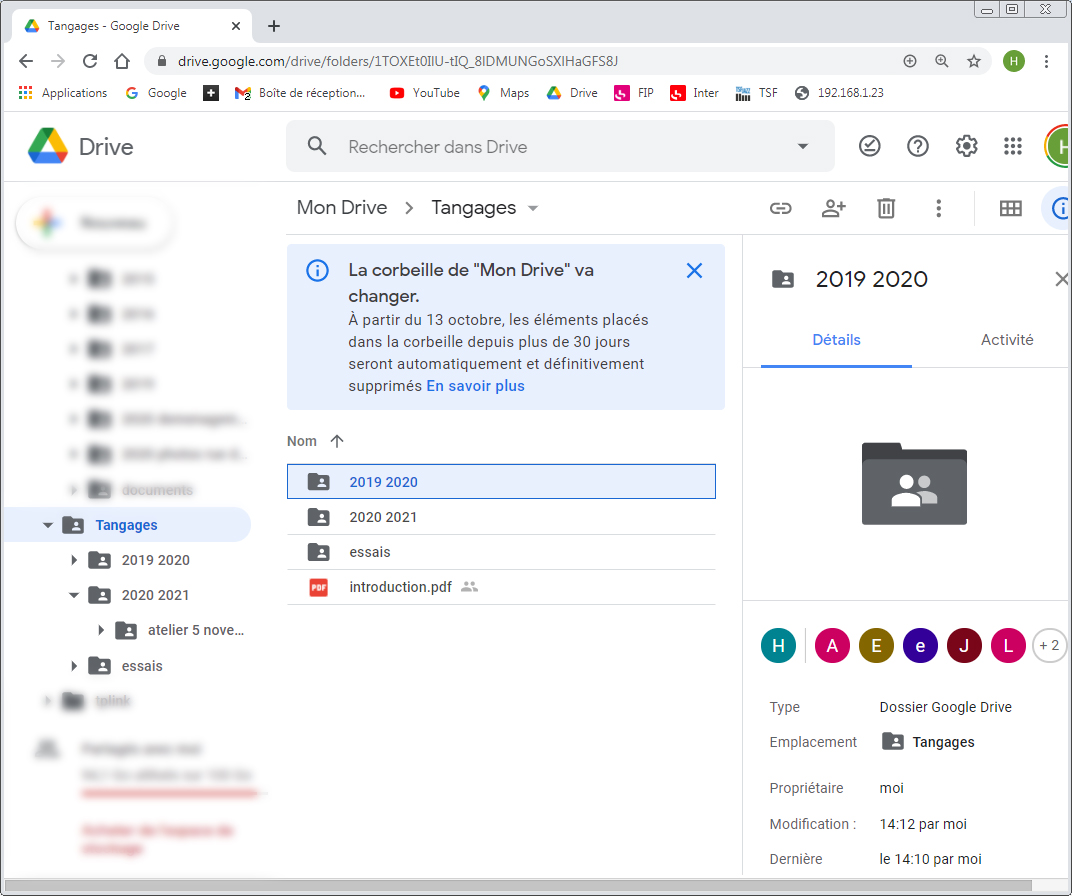Click the zoom magnifier icon in address bar
The width and height of the screenshot is (1072, 896).
941,61
